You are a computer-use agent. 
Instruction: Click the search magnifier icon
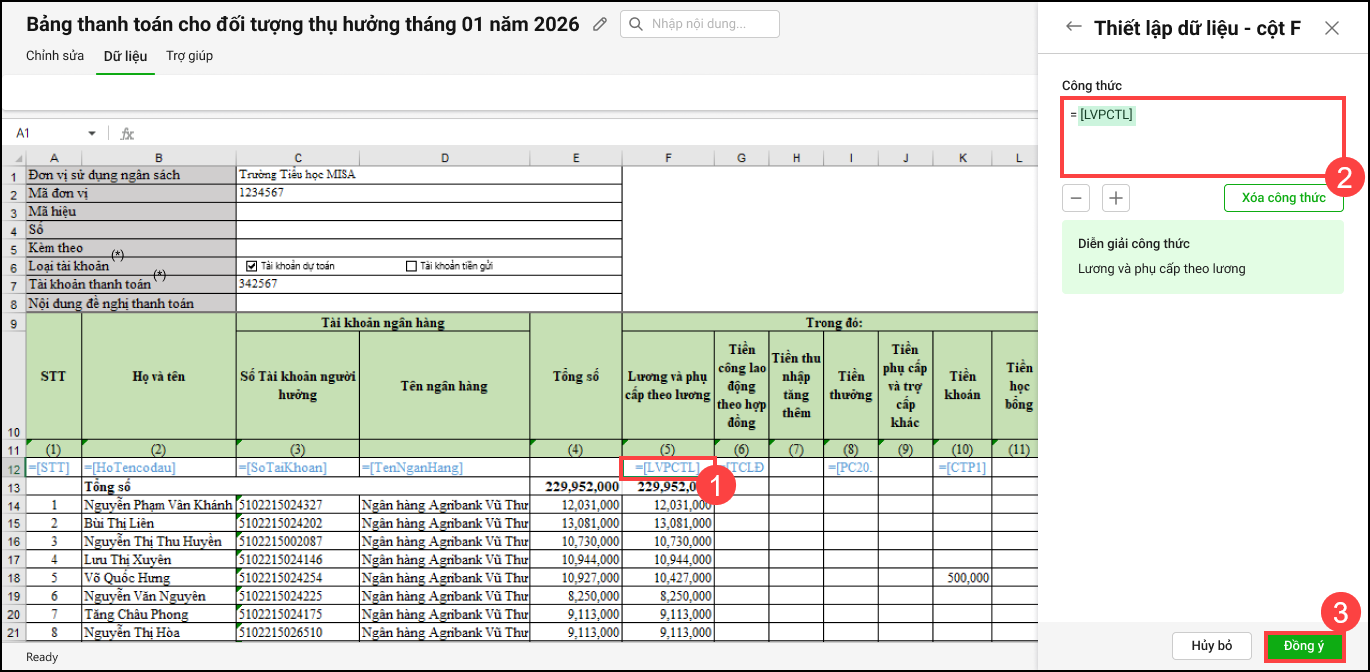636,24
